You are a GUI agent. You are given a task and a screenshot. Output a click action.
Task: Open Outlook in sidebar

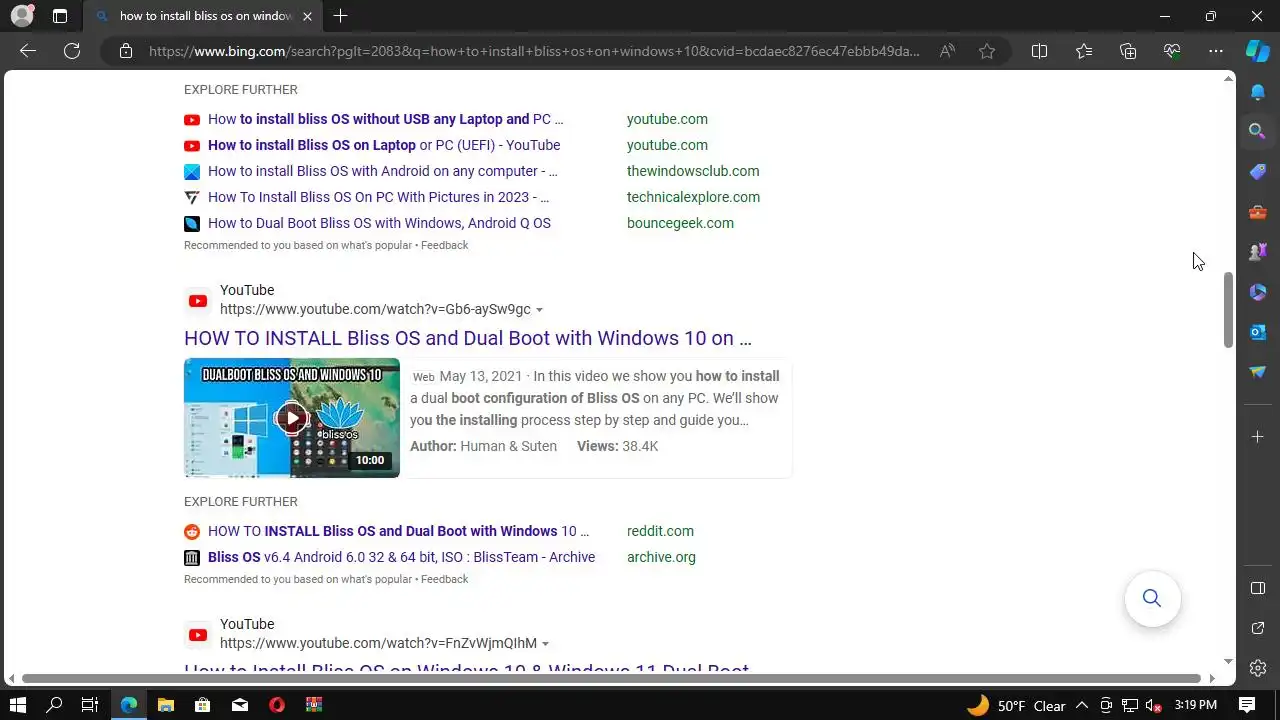pyautogui.click(x=1258, y=332)
